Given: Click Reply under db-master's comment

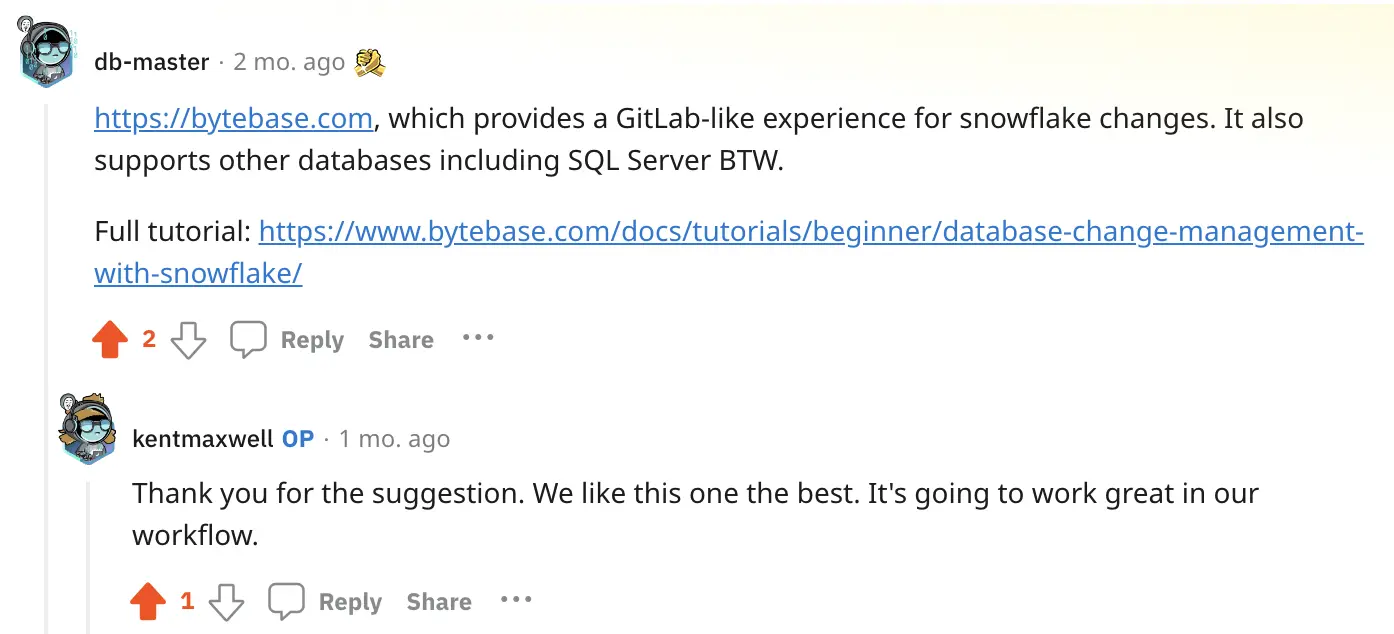Looking at the screenshot, I should point(311,340).
